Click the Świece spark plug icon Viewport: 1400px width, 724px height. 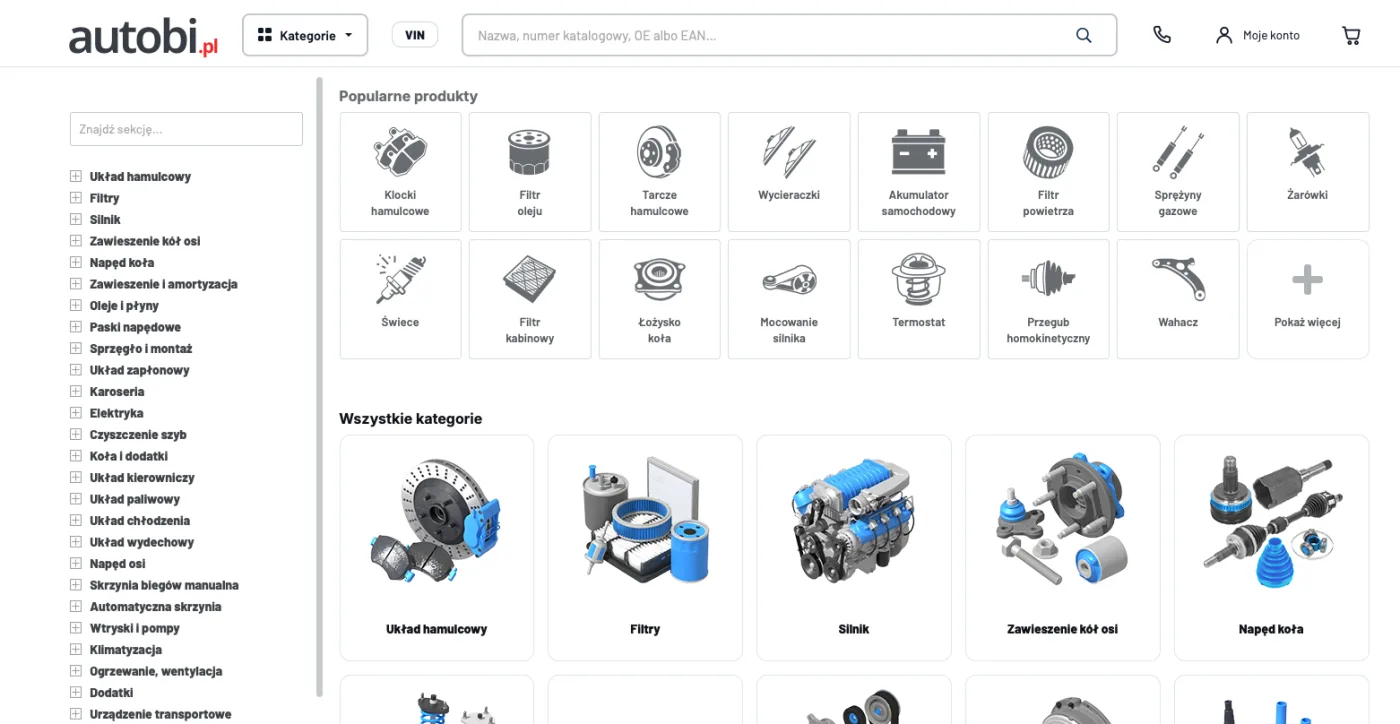point(400,279)
